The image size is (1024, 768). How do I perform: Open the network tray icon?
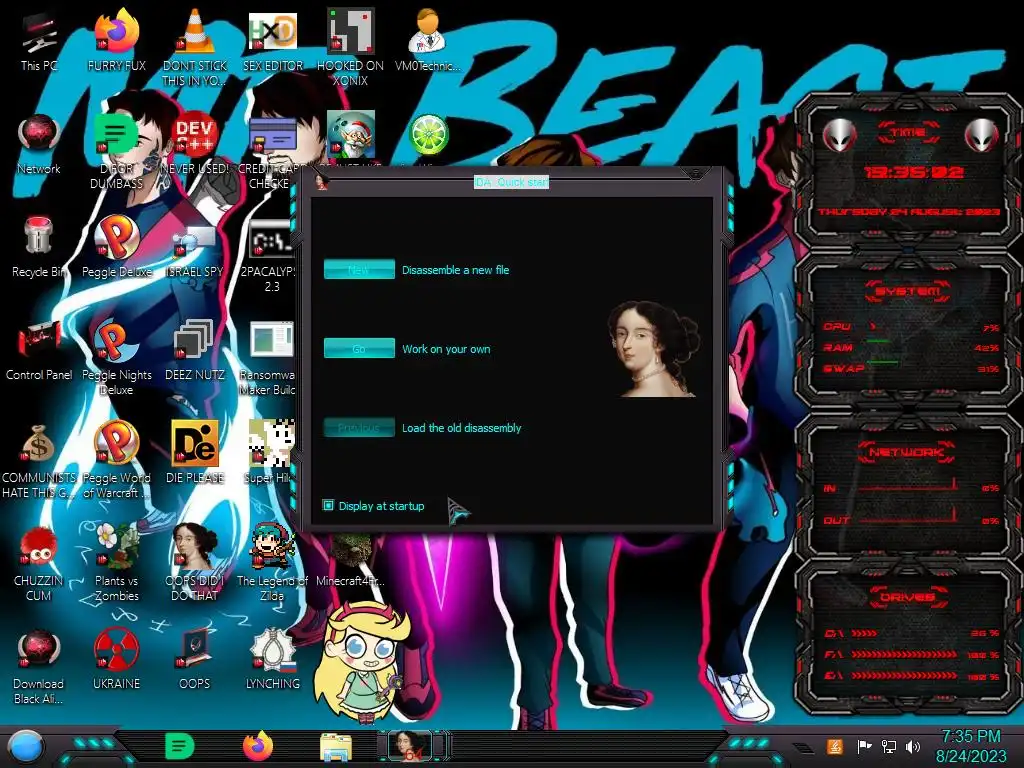tap(889, 746)
